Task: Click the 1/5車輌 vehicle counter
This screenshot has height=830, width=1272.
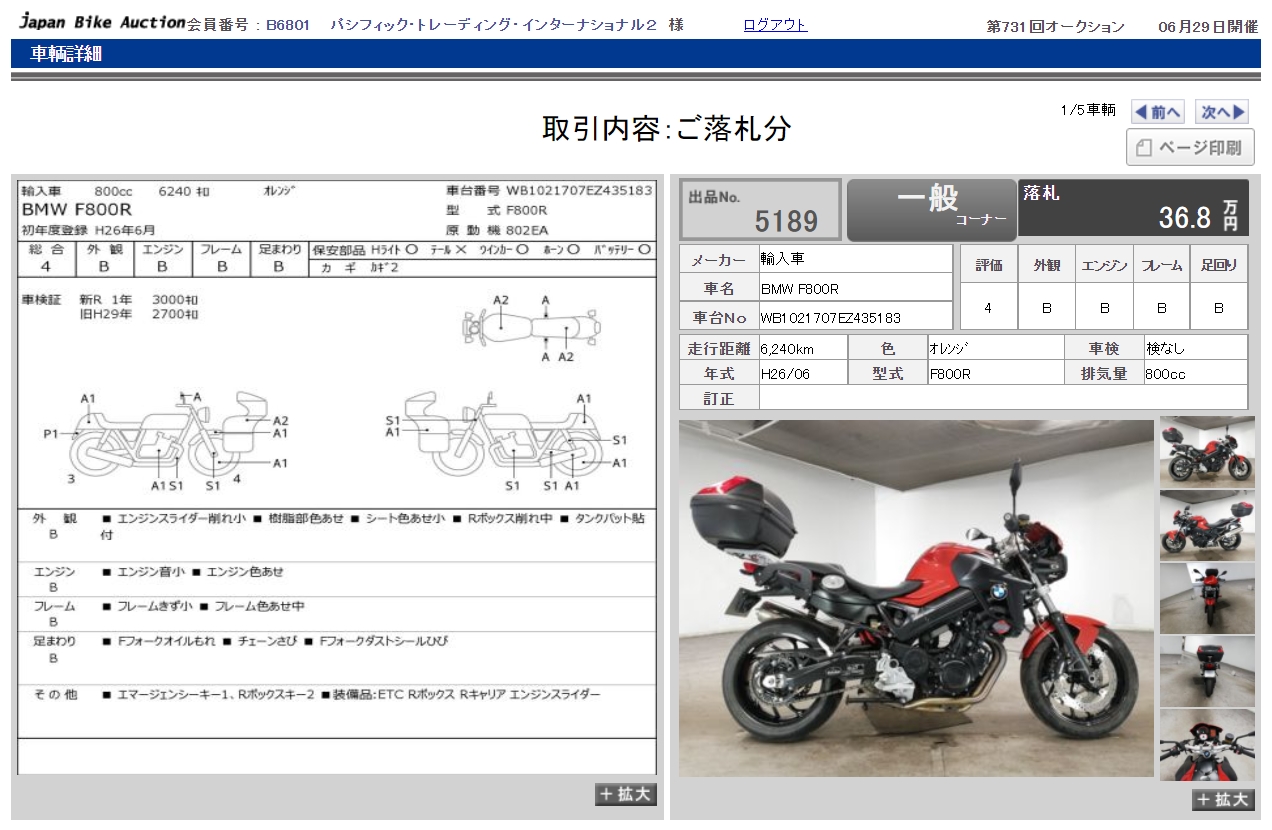Action: pos(1088,110)
